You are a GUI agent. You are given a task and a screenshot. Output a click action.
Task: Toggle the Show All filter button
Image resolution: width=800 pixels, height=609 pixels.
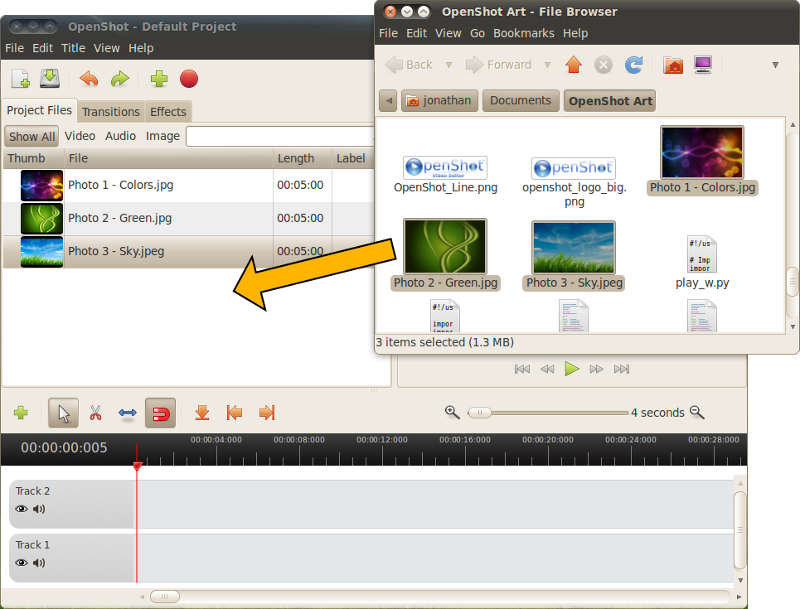32,137
